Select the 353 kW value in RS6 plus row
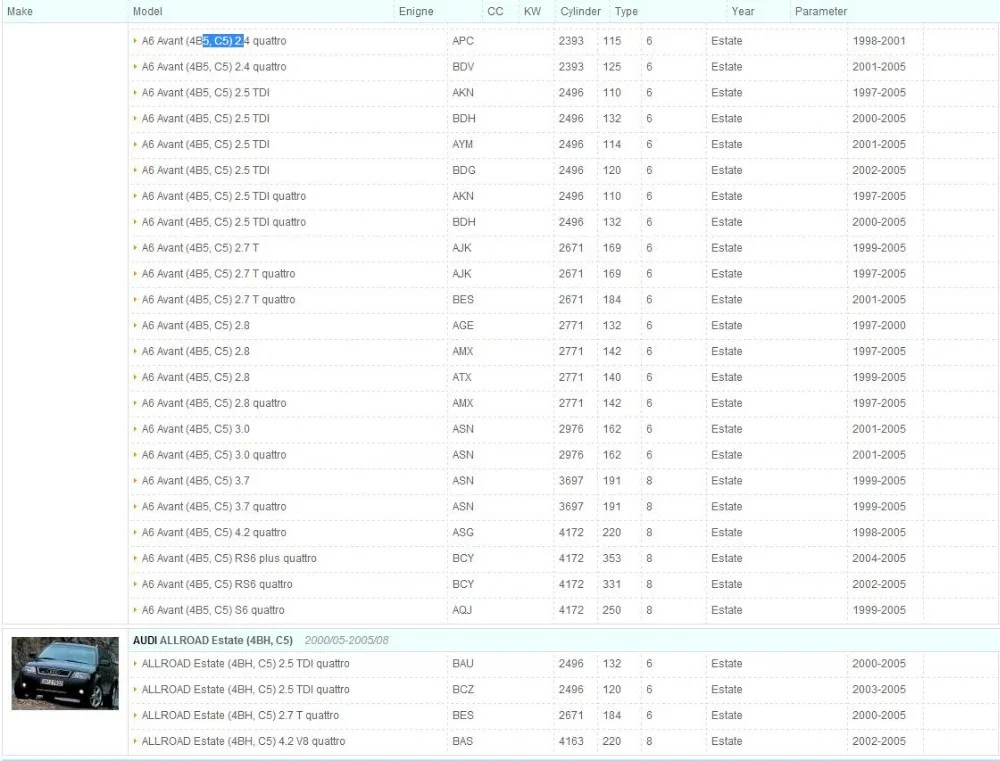 click(612, 558)
